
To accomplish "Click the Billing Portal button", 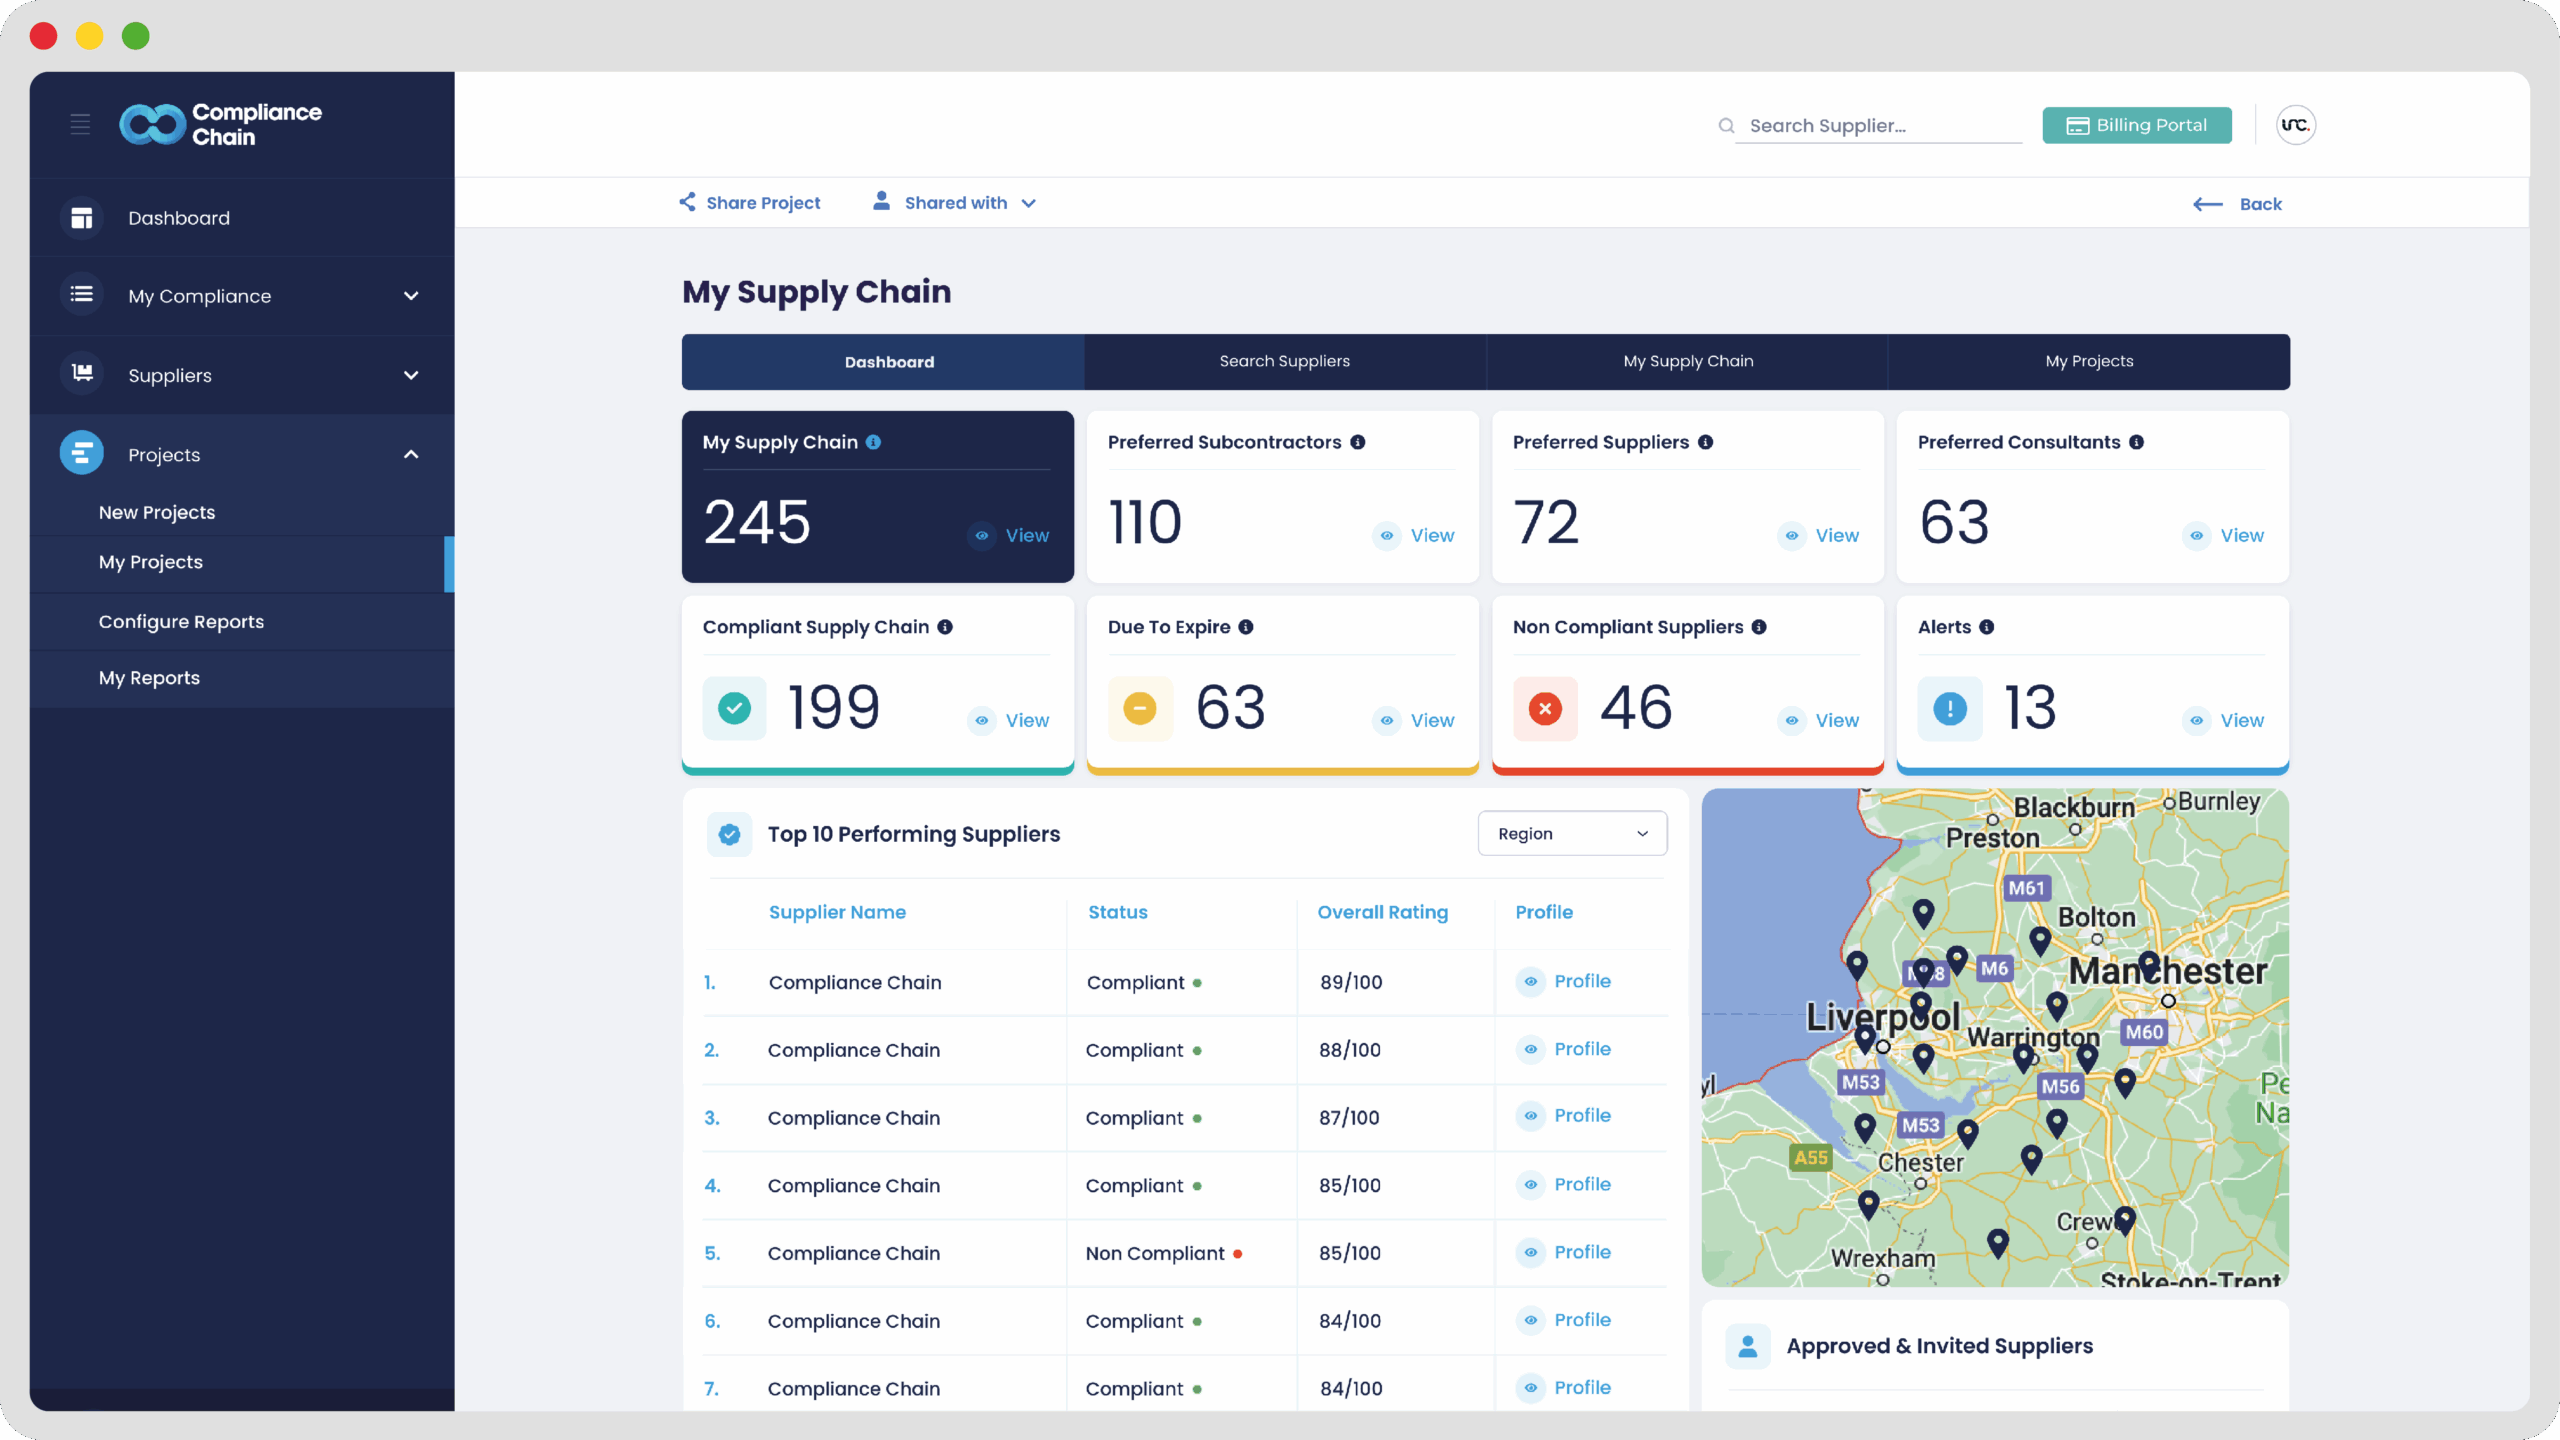I will point(2136,125).
